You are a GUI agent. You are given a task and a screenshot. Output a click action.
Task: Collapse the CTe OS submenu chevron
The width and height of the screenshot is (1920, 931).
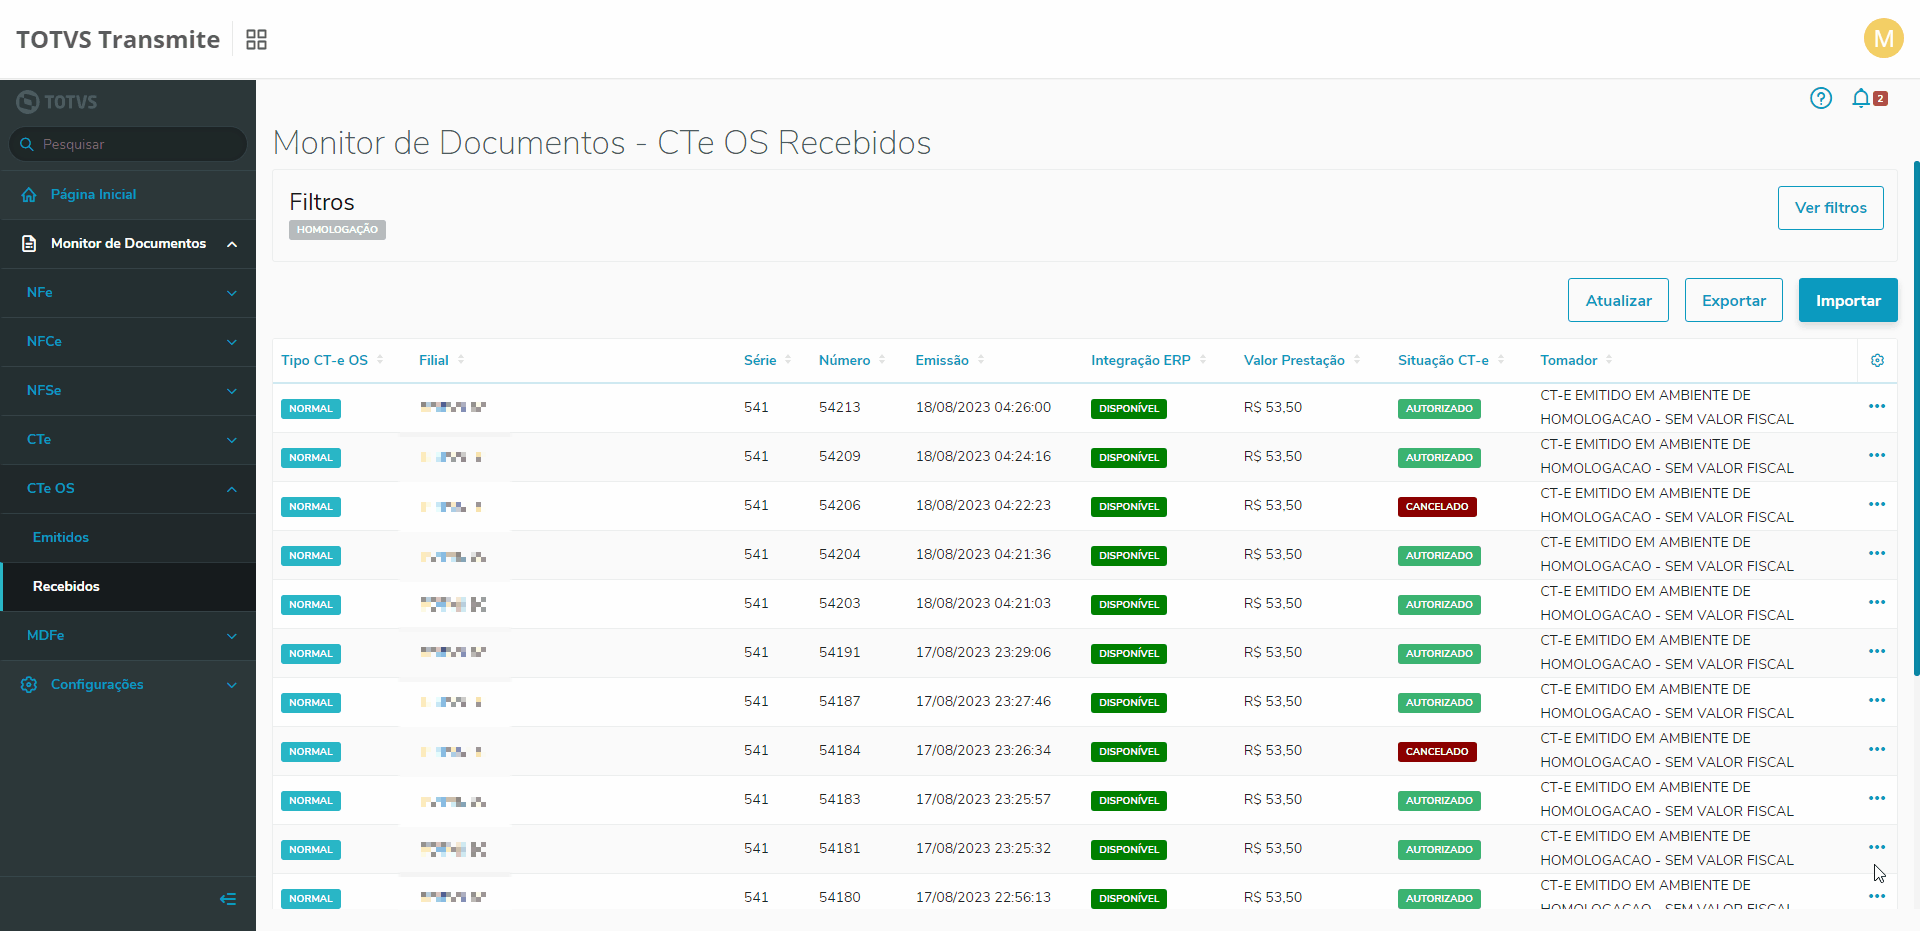[232, 489]
